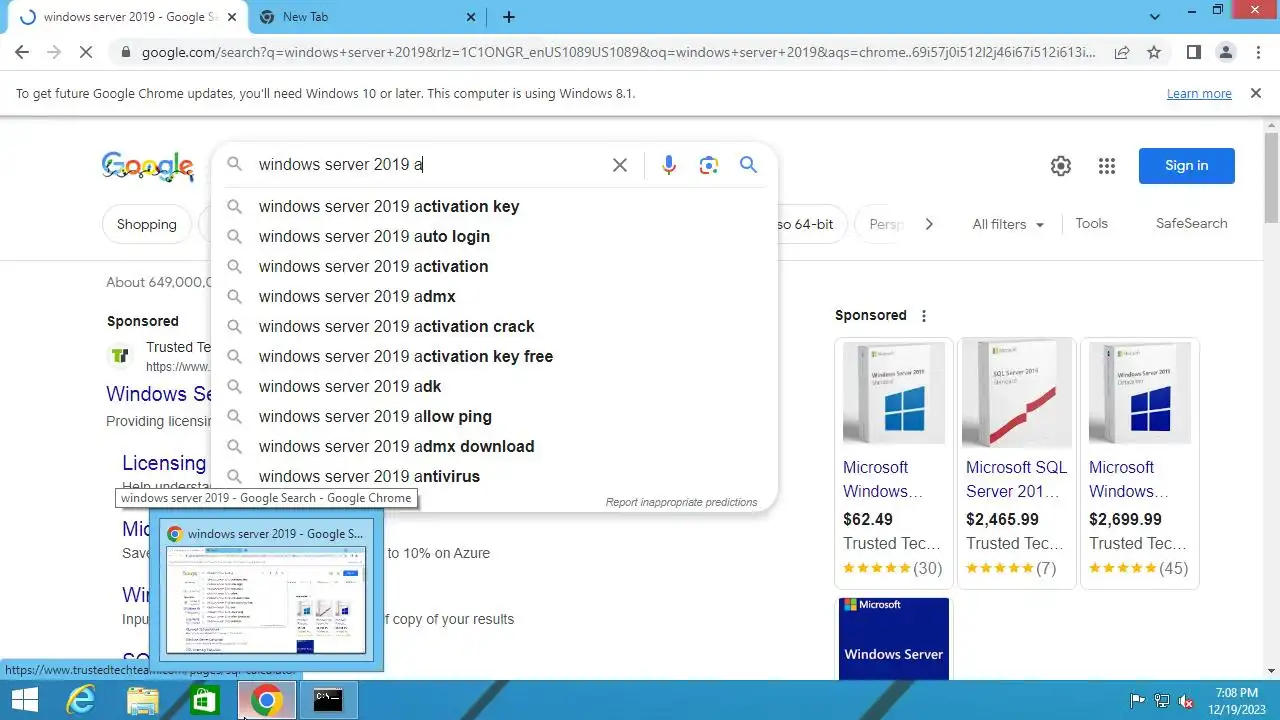This screenshot has height=720, width=1280.
Task: Open the Windows Start button
Action: pos(25,700)
